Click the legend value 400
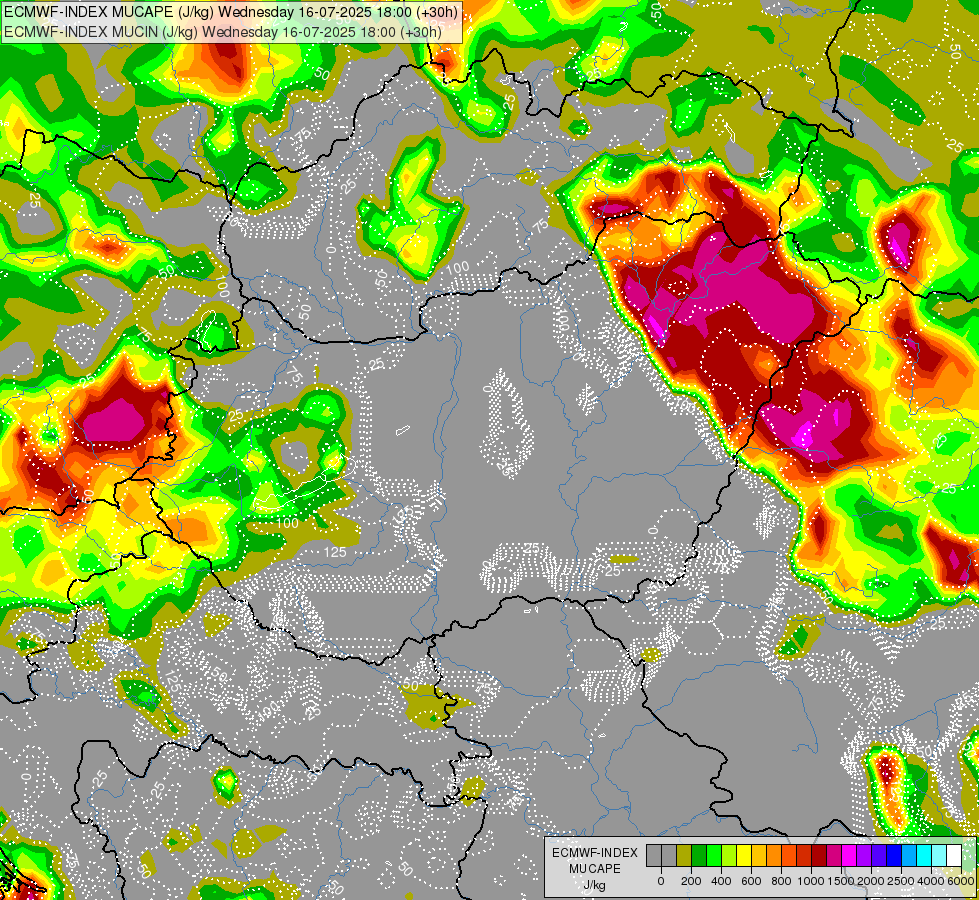Viewport: 979px width, 900px height. tap(721, 881)
